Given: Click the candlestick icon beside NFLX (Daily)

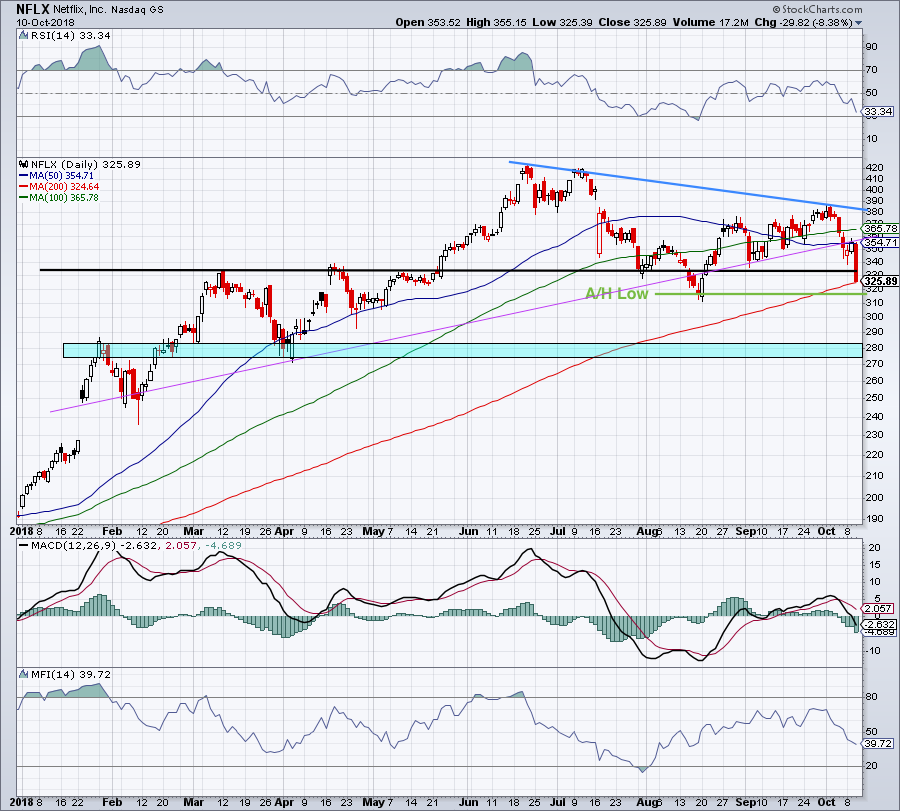Looking at the screenshot, I should (24, 164).
